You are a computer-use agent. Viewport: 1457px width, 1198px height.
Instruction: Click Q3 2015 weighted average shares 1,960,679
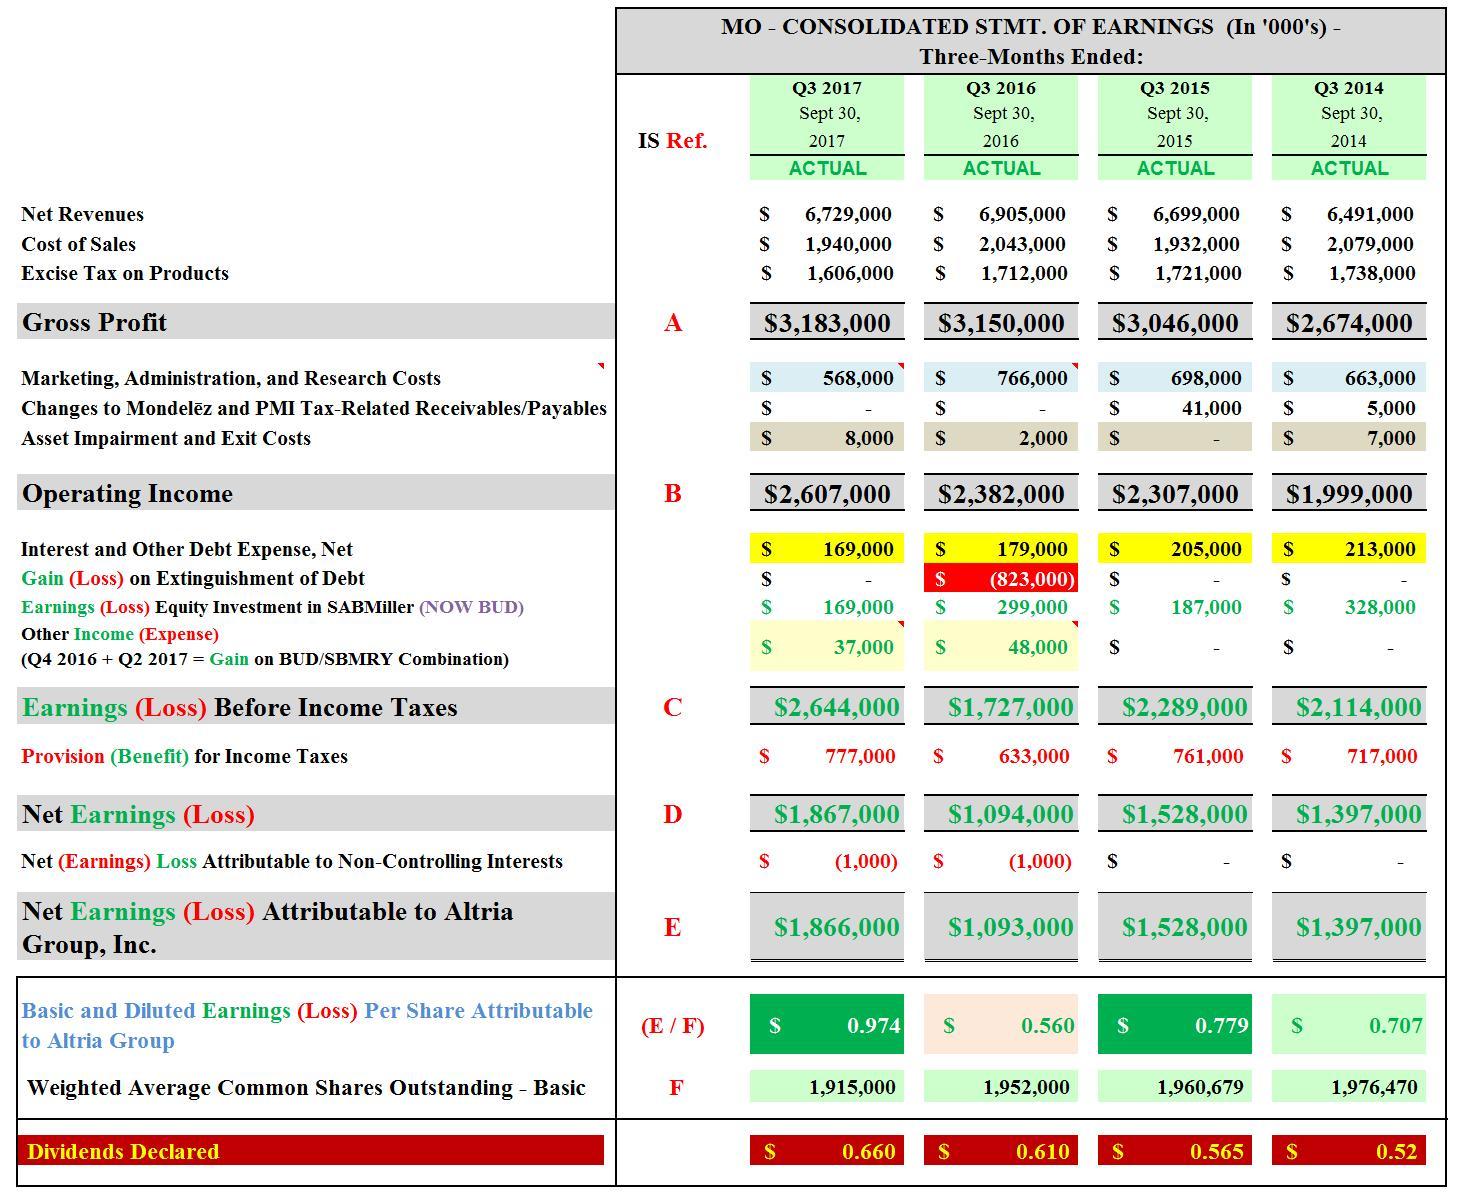tap(1175, 1087)
